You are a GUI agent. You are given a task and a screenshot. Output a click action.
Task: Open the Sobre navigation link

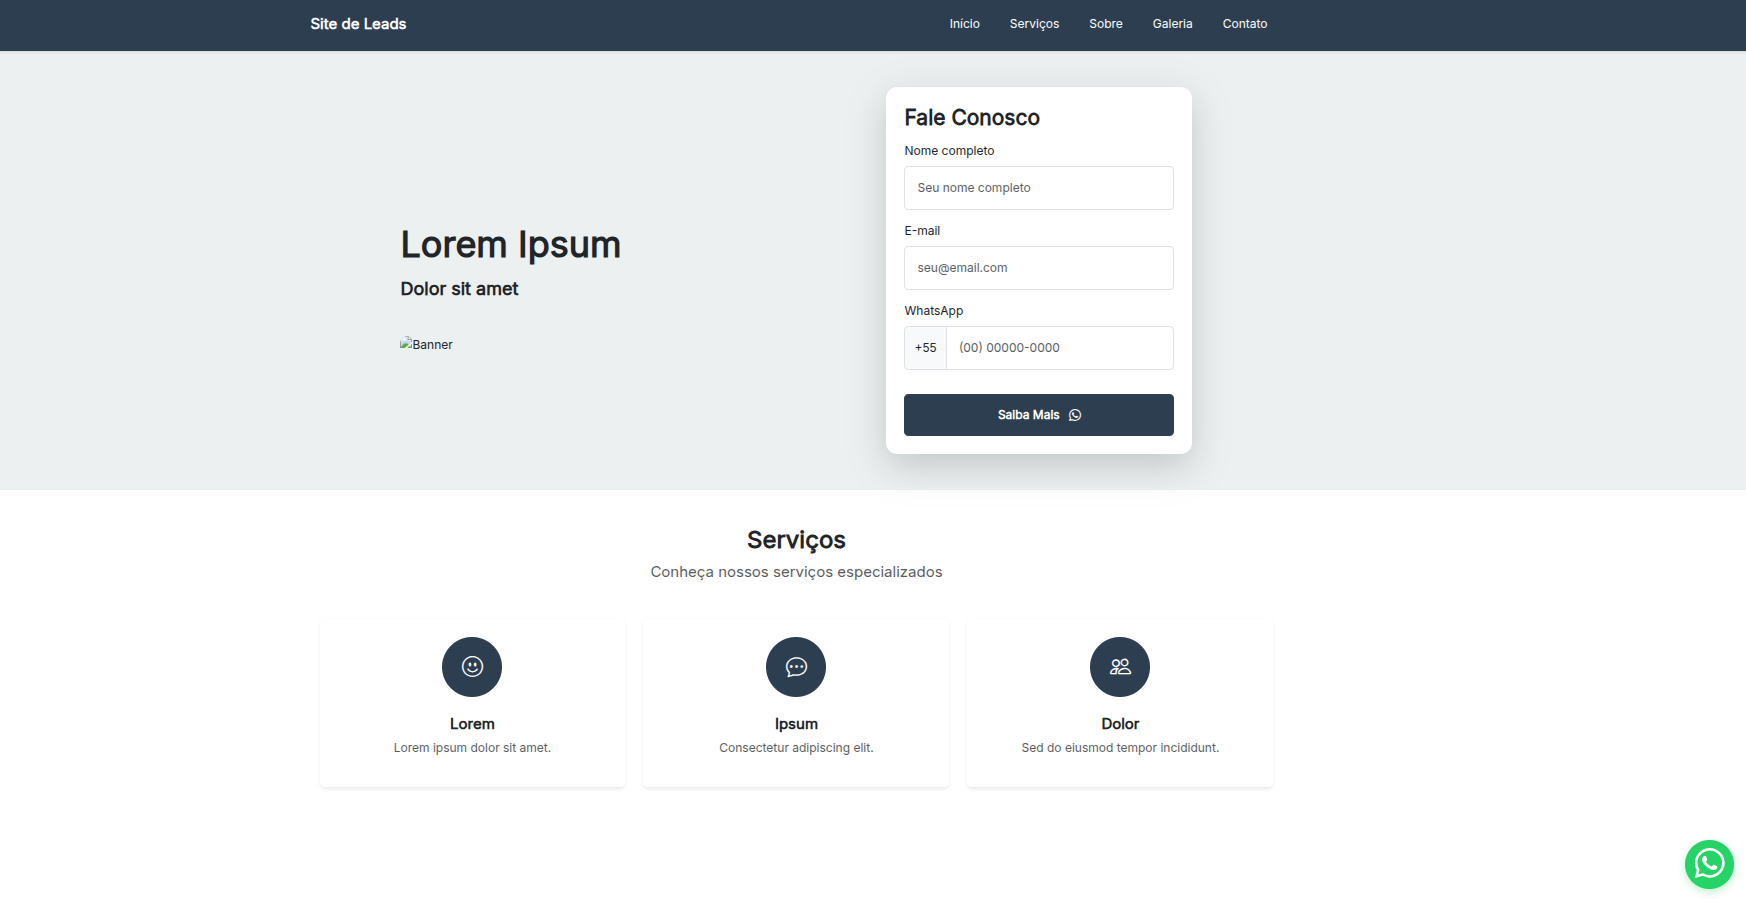tap(1105, 24)
